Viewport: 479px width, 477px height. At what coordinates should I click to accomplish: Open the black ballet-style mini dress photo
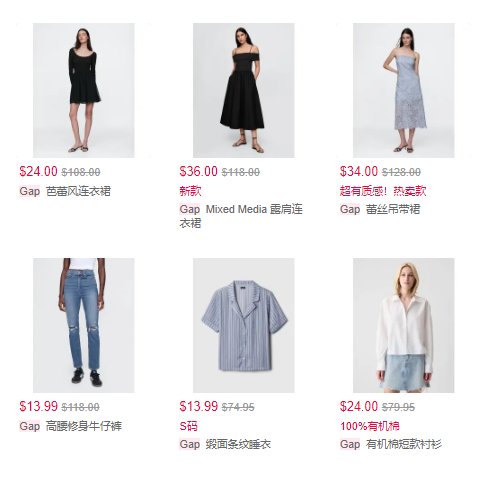pos(84,90)
